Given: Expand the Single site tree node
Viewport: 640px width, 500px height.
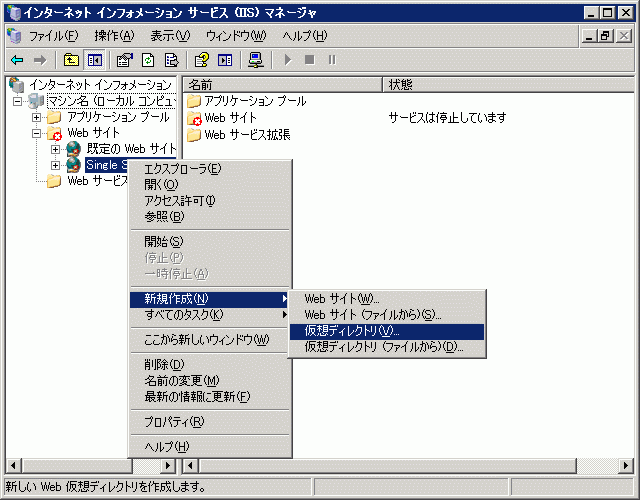Looking at the screenshot, I should click(x=55, y=165).
